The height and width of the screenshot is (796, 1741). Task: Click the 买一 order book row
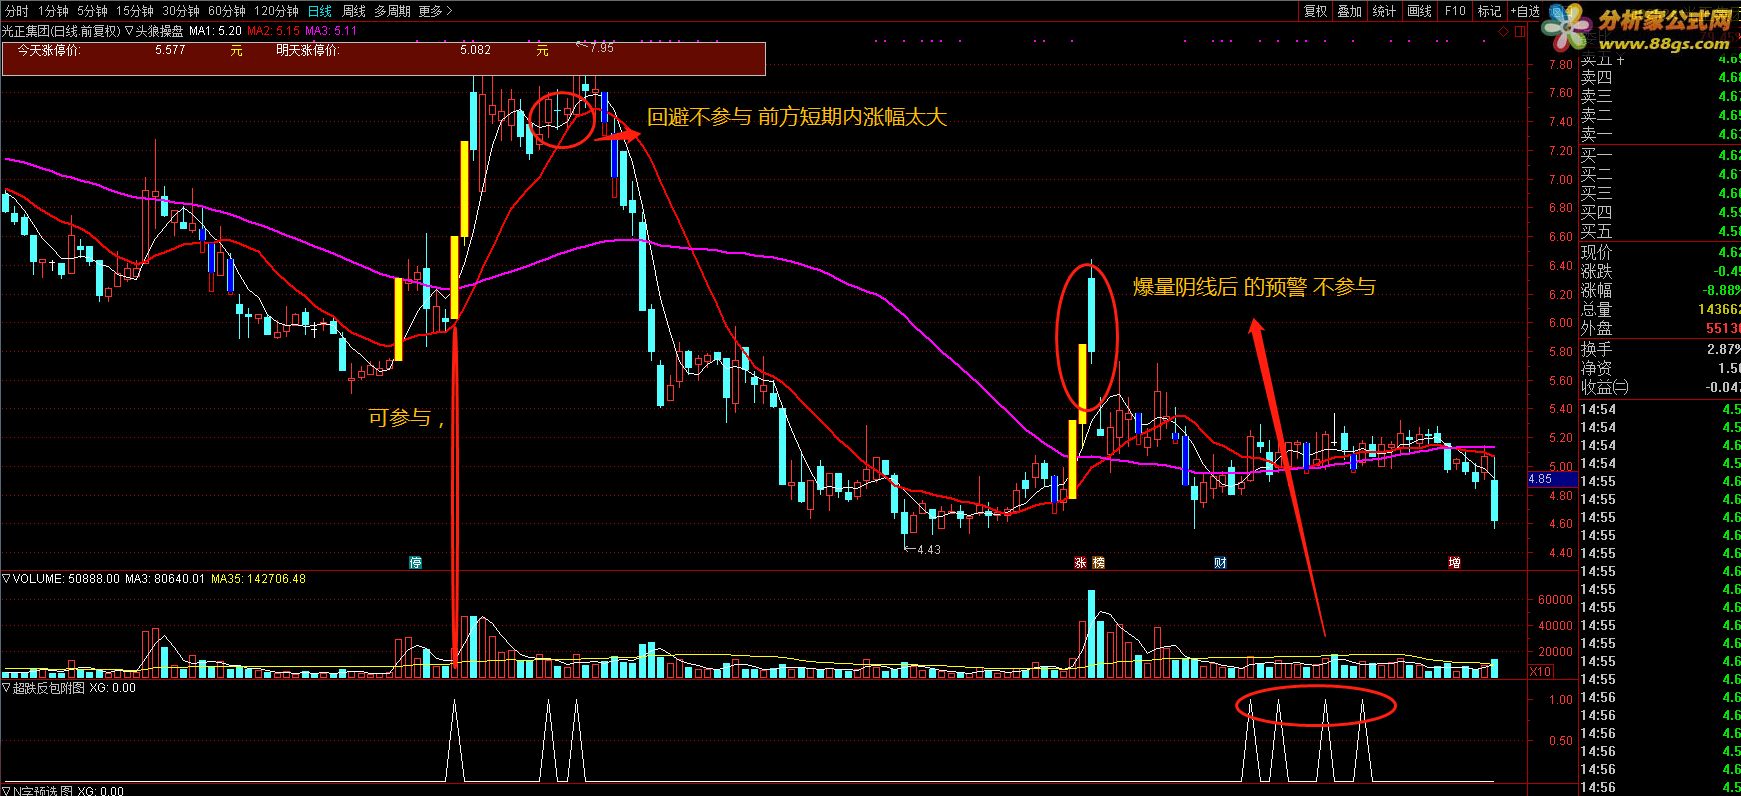point(1660,155)
